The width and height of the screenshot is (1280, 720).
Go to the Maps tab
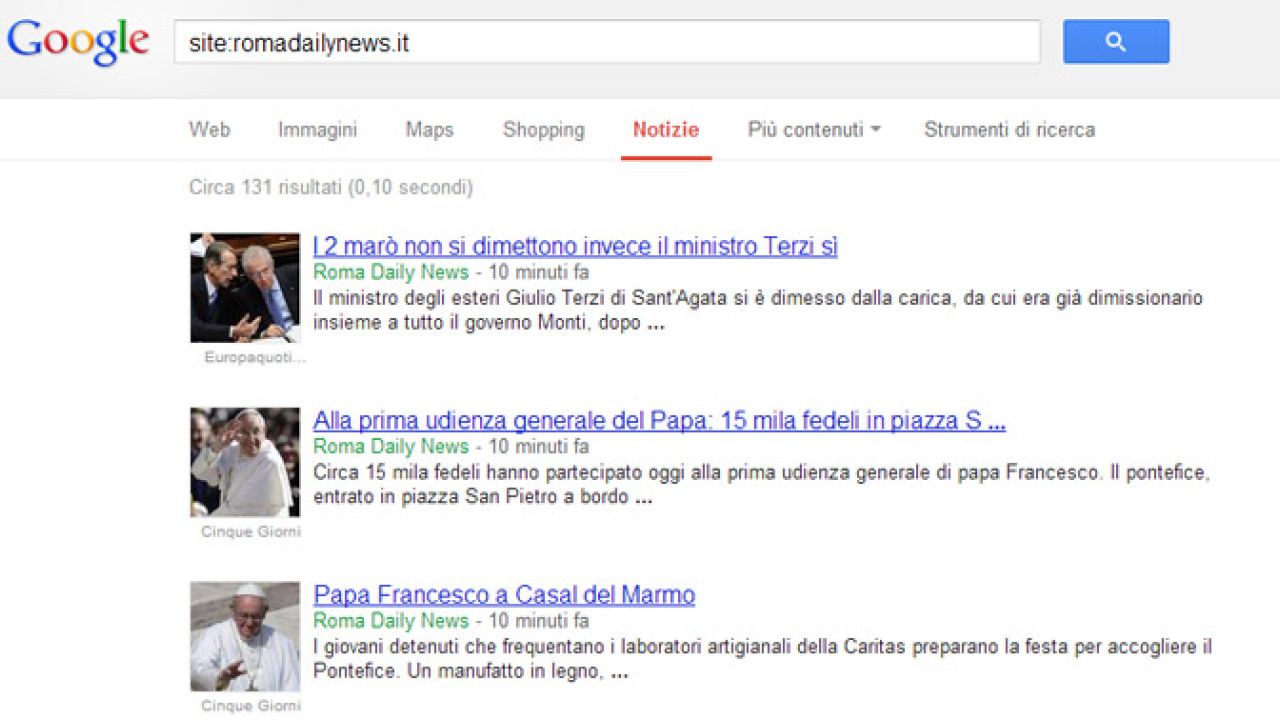point(429,130)
